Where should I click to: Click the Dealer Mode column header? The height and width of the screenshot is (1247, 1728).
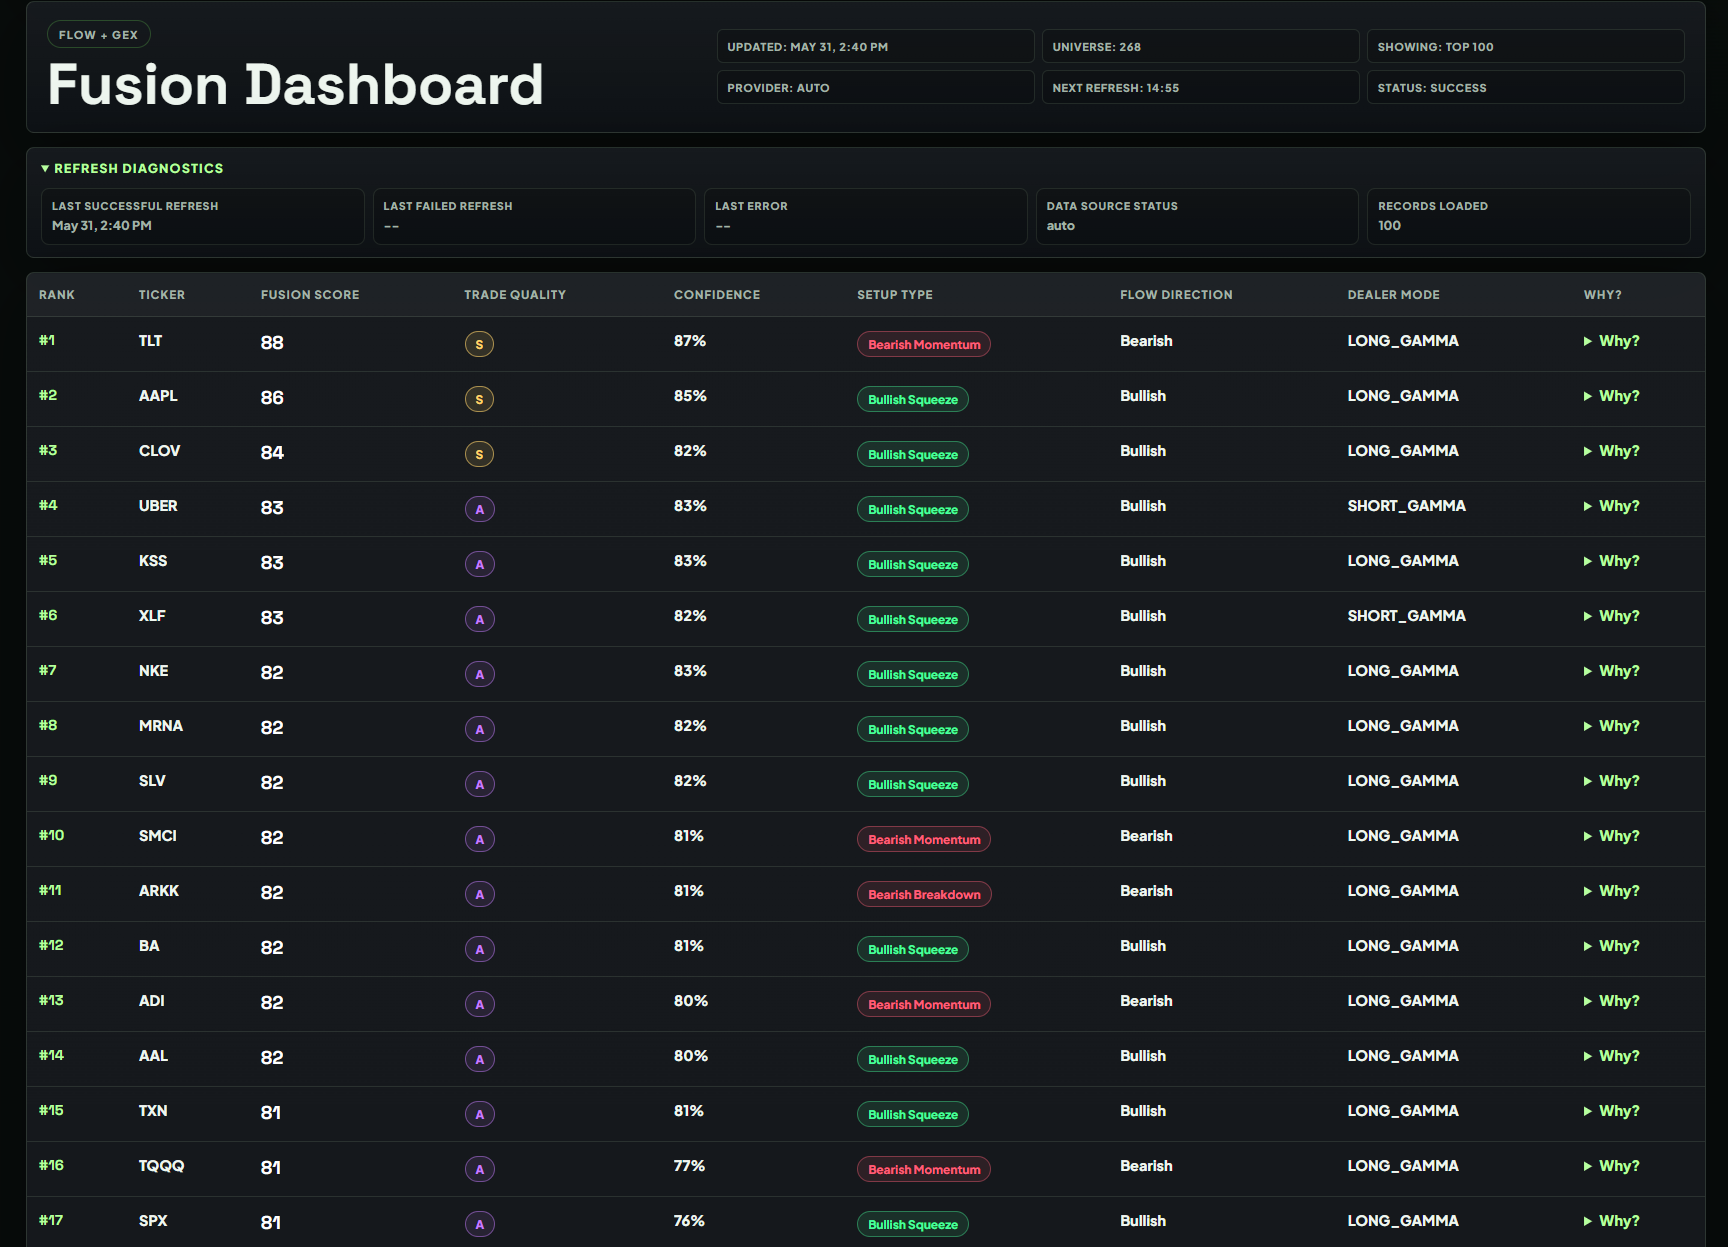1394,295
